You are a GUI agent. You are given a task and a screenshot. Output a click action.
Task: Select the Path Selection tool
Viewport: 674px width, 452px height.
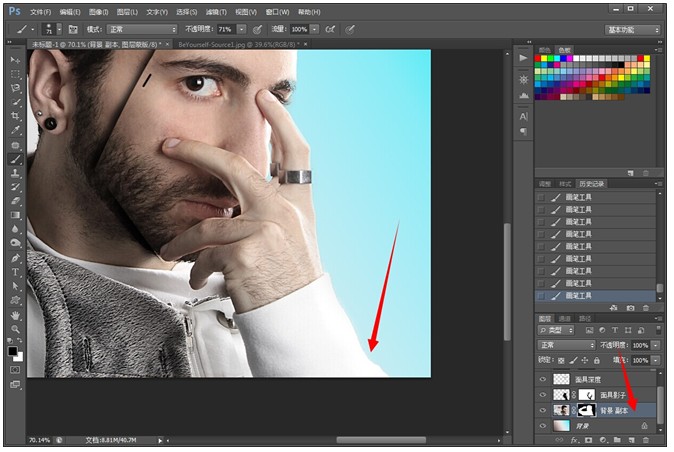coord(15,286)
